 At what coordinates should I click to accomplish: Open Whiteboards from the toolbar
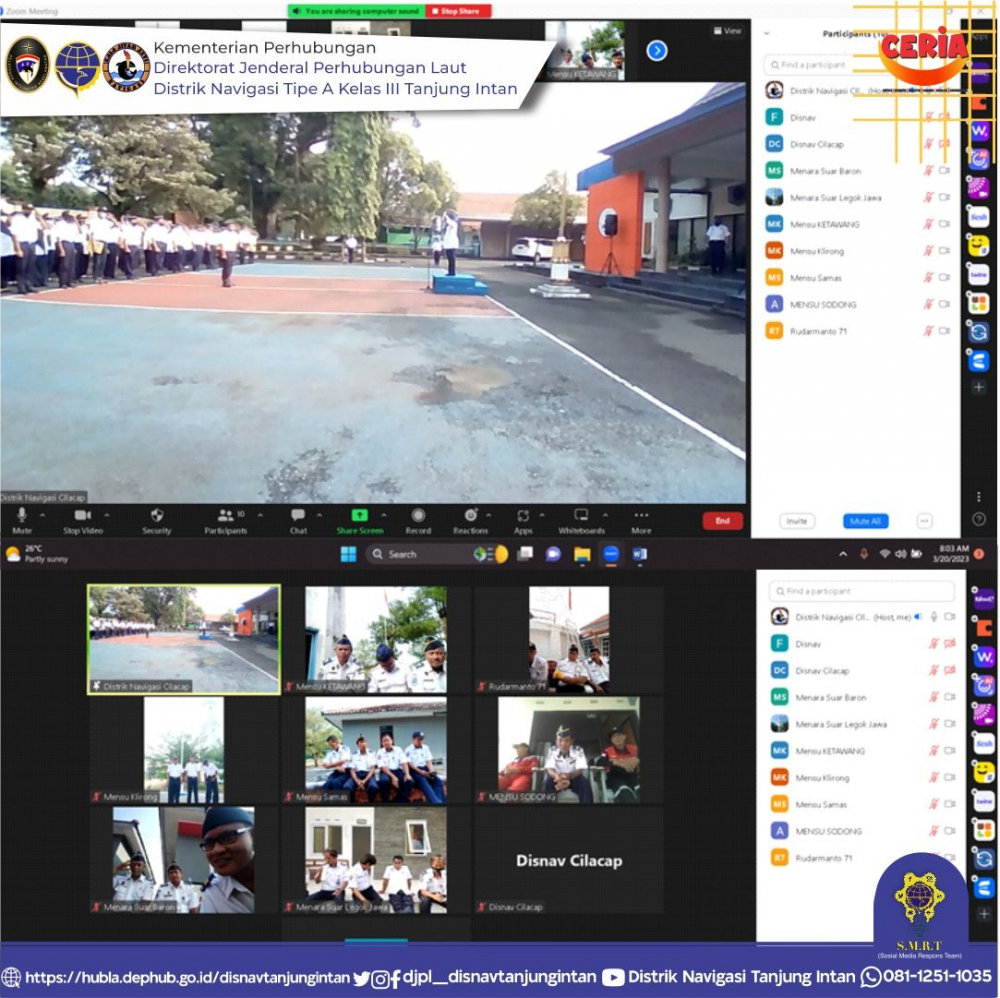coord(581,520)
